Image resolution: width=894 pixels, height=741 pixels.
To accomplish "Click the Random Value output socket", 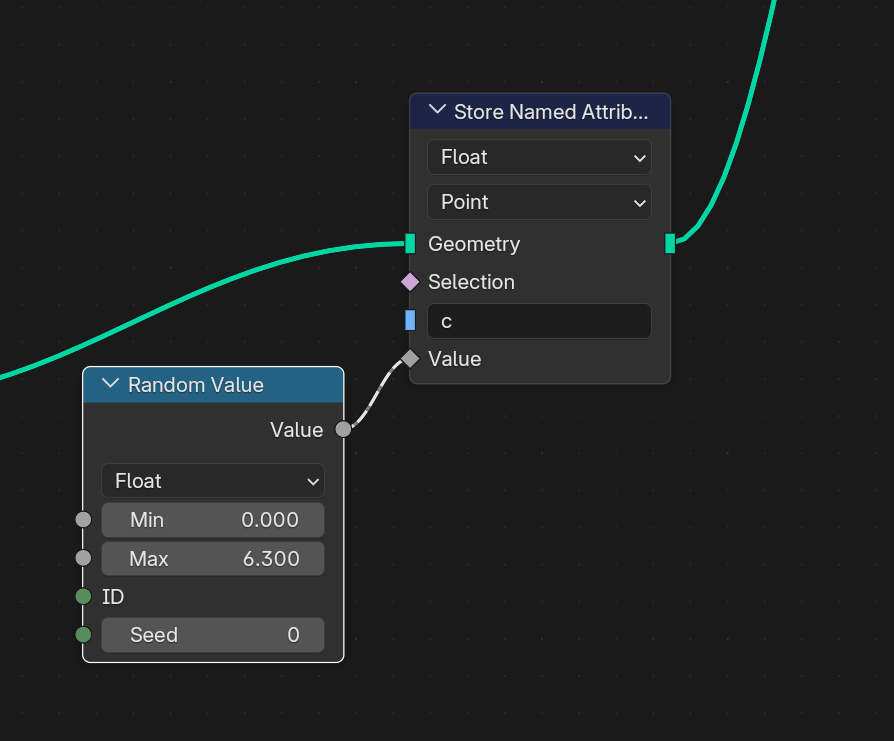I will pyautogui.click(x=343, y=430).
